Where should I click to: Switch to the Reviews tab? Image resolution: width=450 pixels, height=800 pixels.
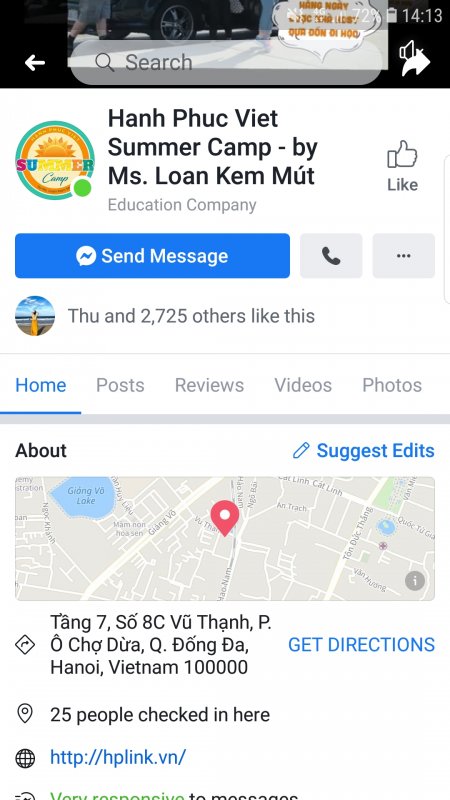209,385
